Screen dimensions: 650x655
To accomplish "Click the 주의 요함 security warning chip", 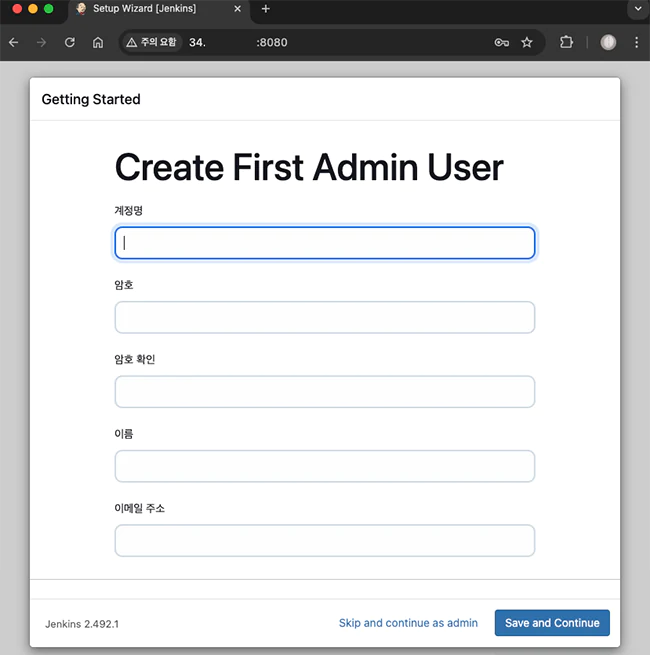I will pos(152,42).
